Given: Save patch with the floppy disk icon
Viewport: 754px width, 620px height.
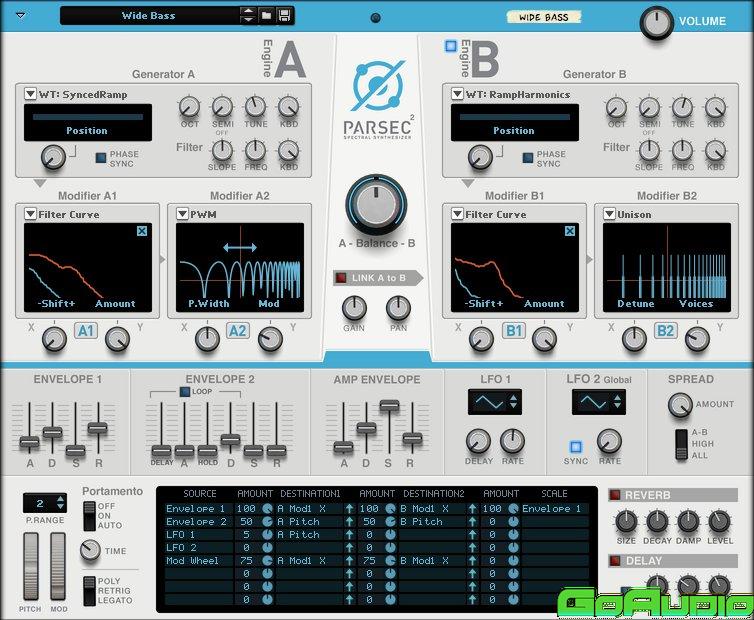Looking at the screenshot, I should (284, 15).
